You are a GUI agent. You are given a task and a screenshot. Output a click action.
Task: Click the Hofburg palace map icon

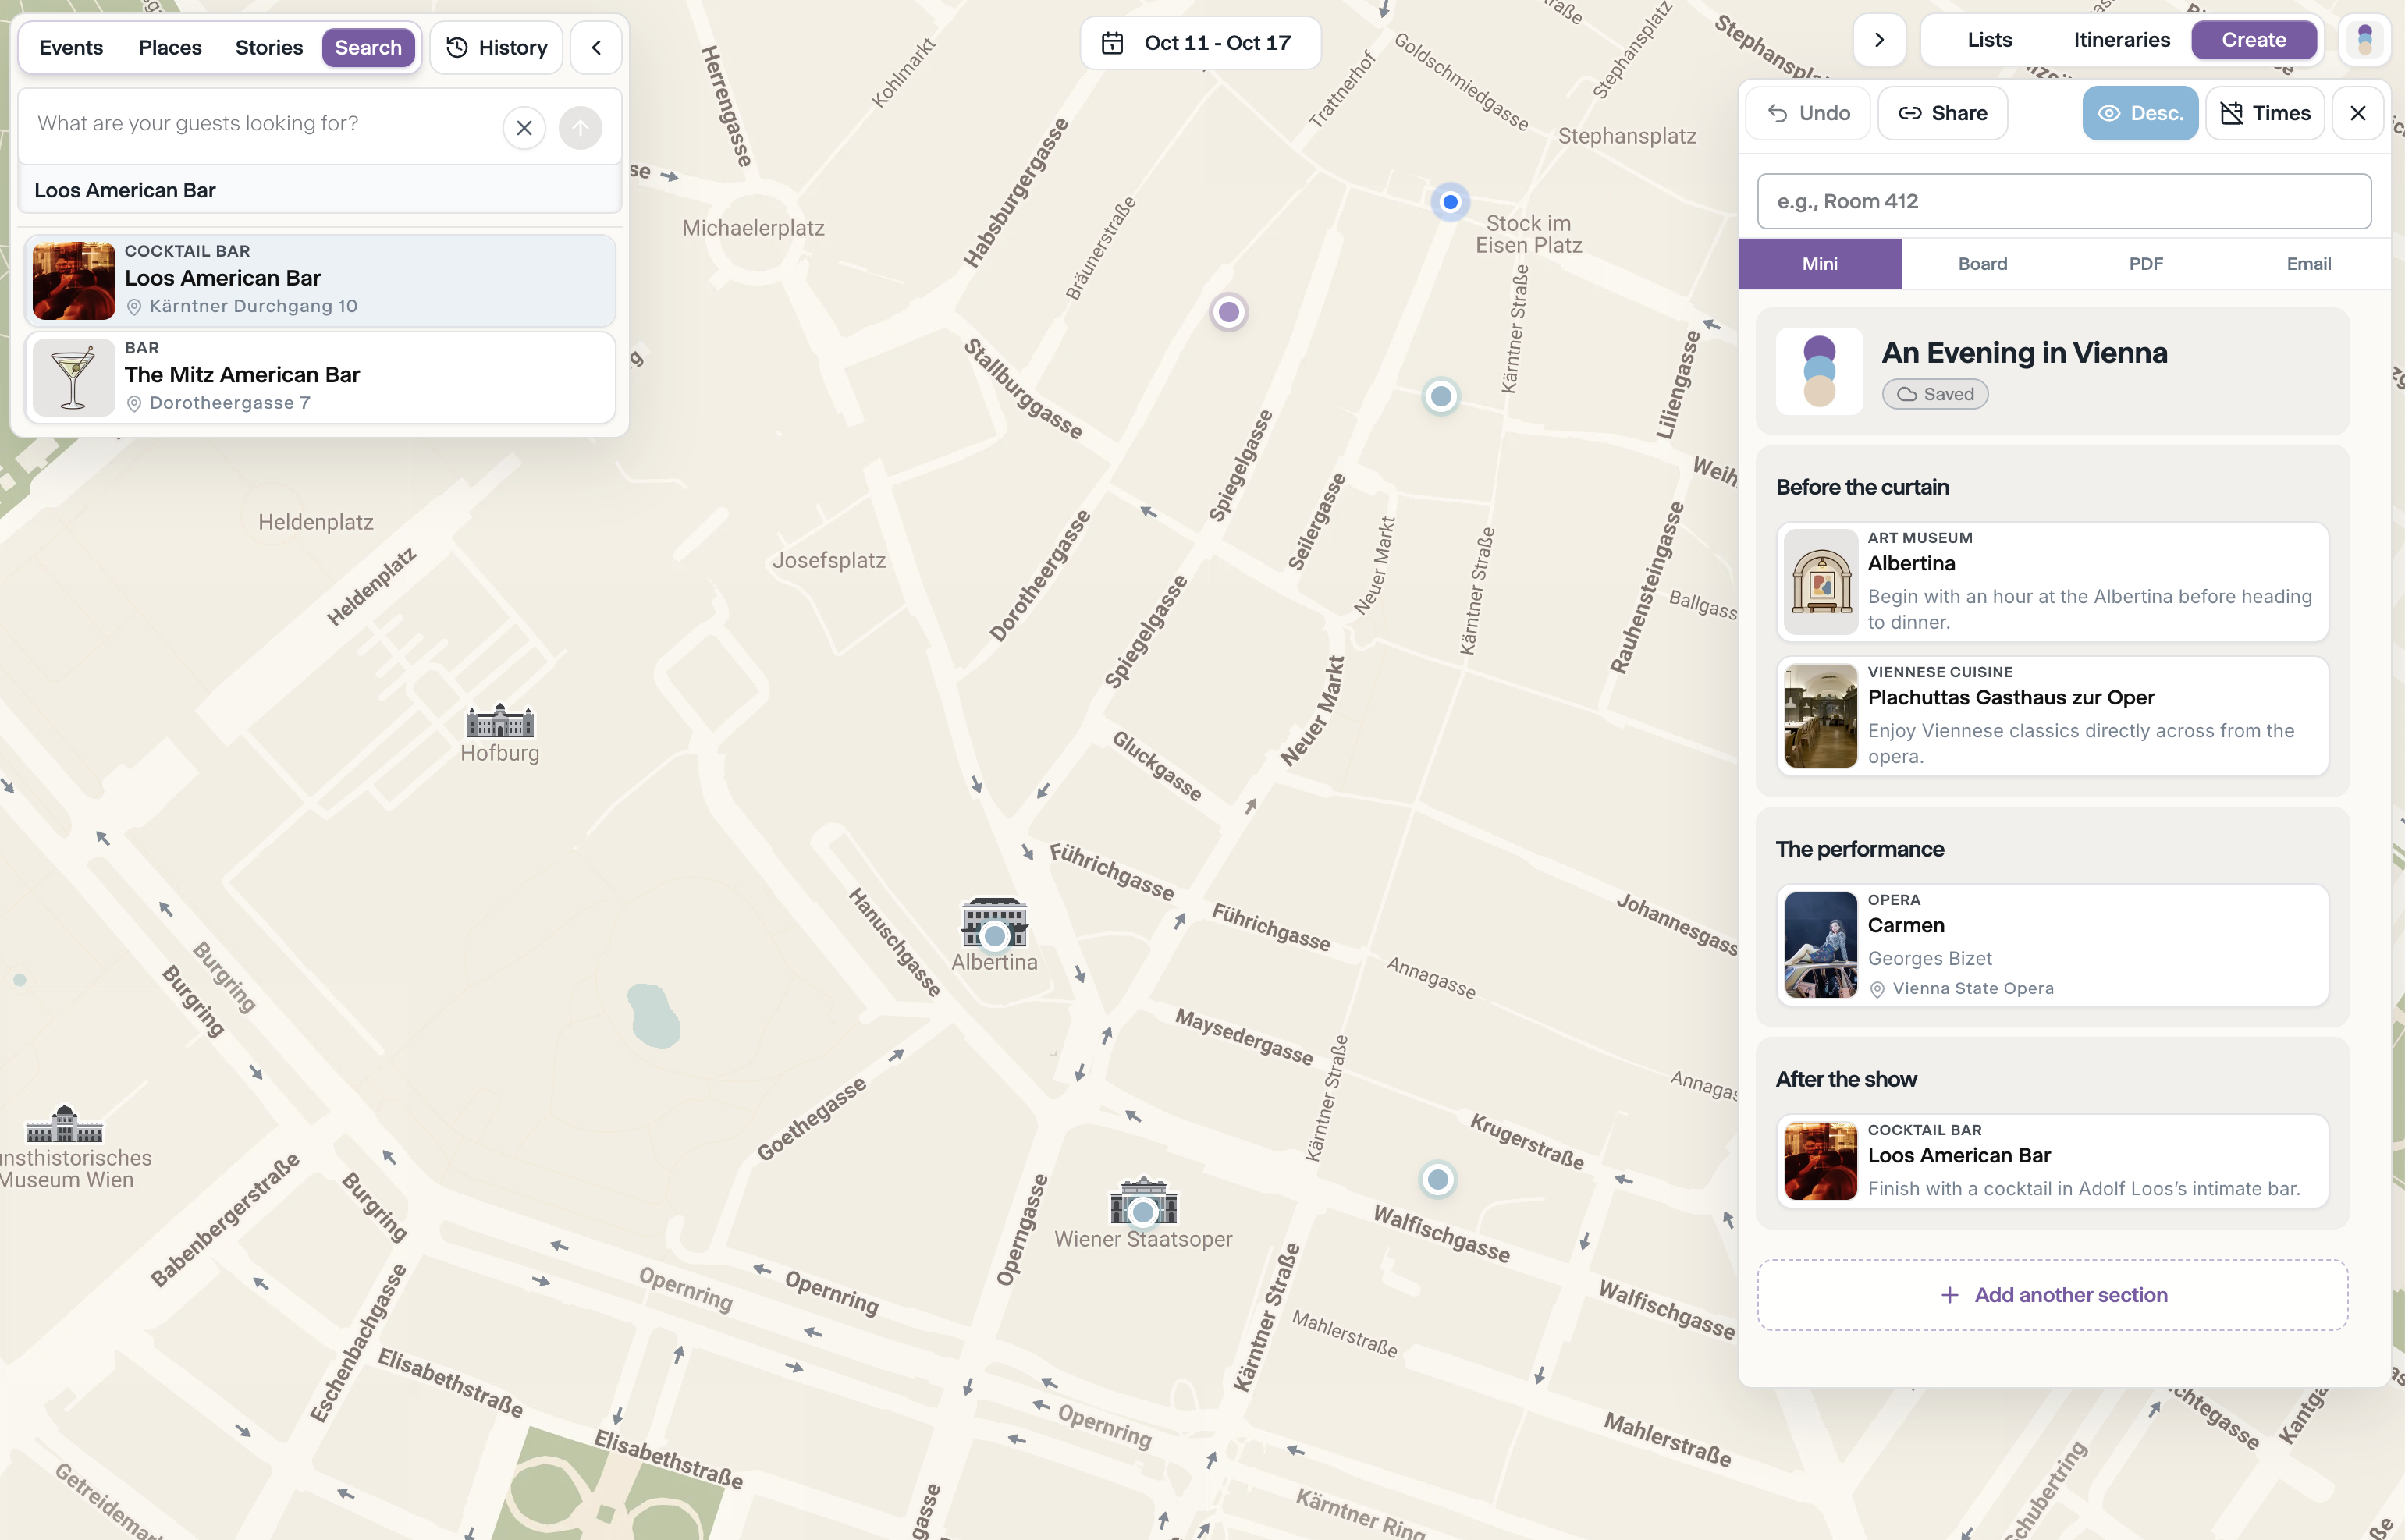click(x=500, y=721)
